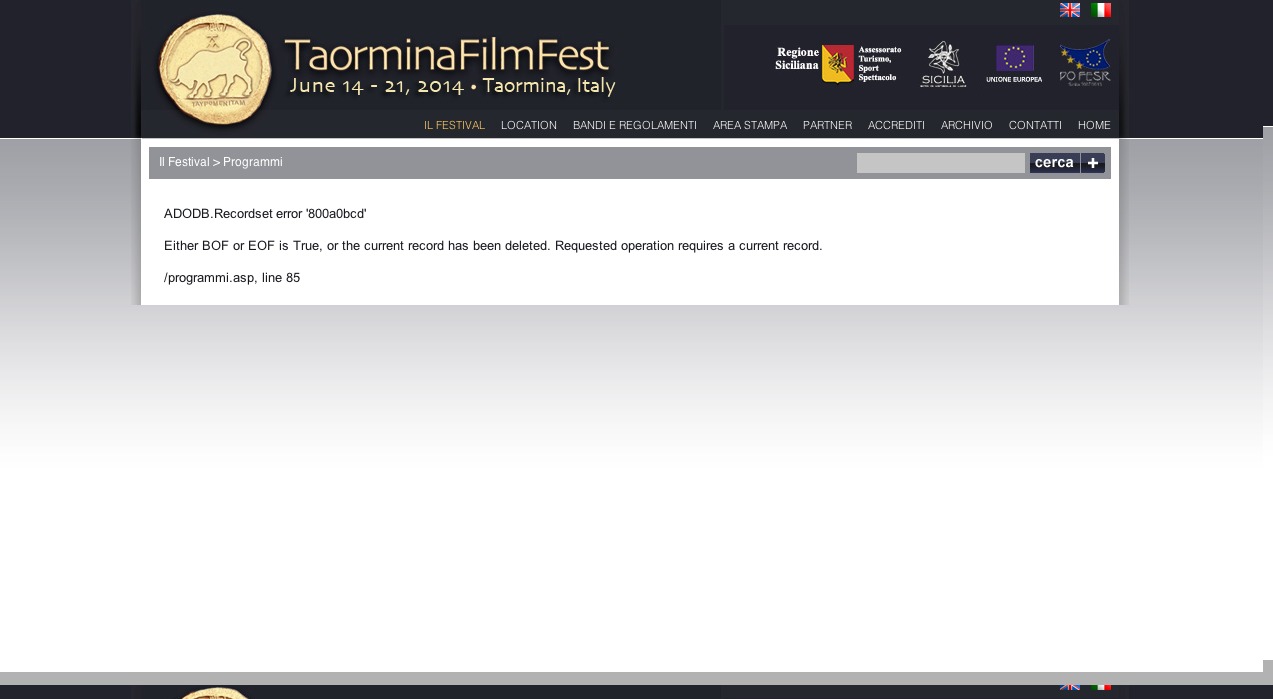Viewport: 1273px width, 699px height.
Task: Open the Programmi breadcrumb link
Action: [x=252, y=162]
